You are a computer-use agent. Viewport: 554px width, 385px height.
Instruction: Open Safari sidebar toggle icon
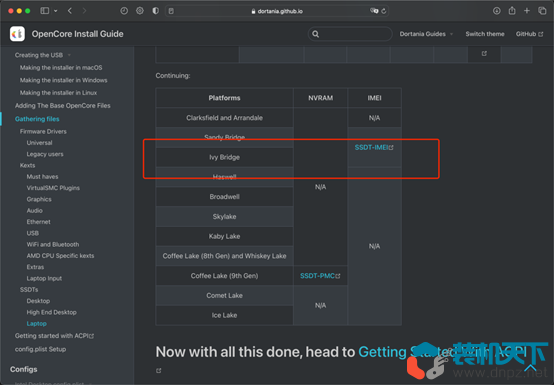pos(45,11)
